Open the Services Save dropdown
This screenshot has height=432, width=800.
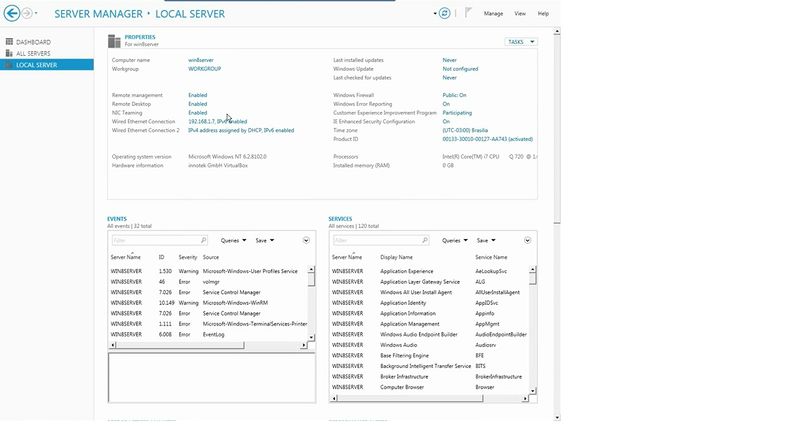(x=486, y=240)
